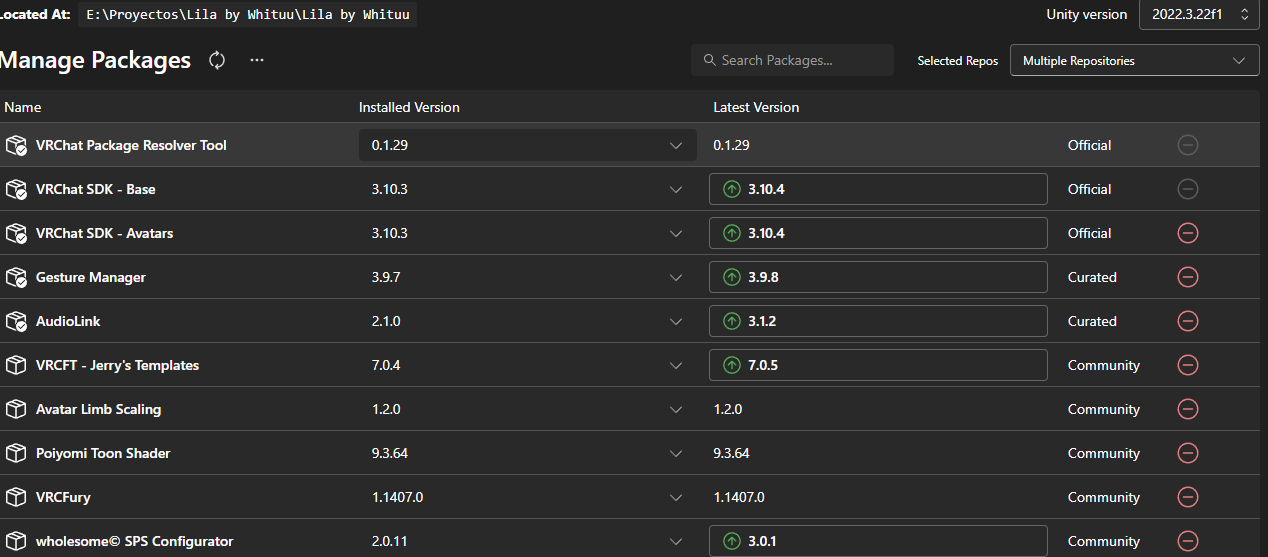Click the Name column header
Screen dimensions: 1268x557
click(22, 107)
